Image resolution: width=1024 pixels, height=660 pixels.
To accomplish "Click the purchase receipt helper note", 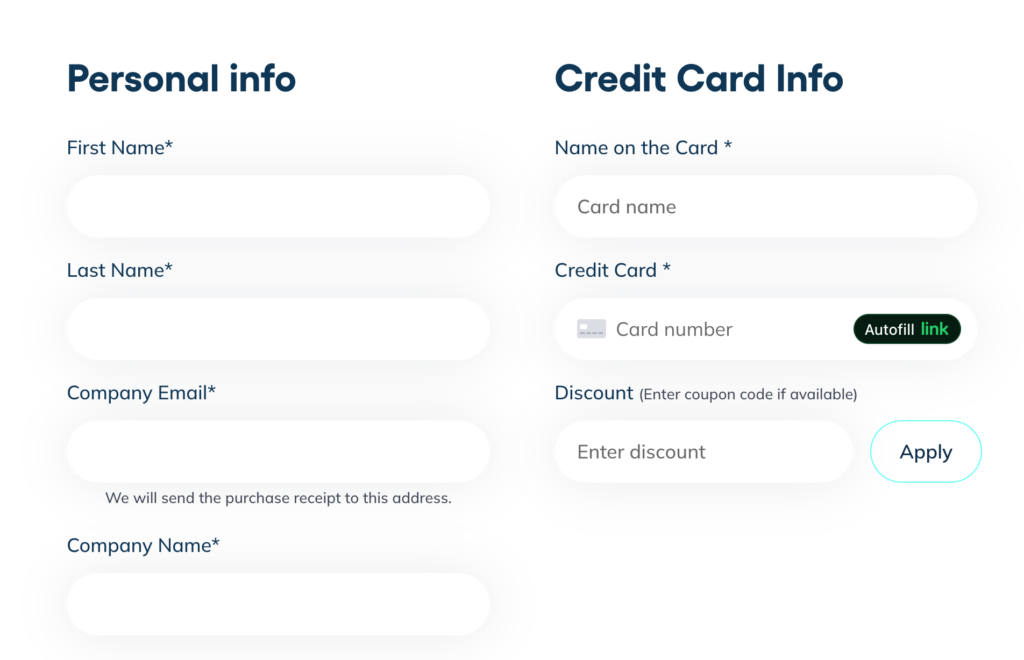I will click(278, 498).
